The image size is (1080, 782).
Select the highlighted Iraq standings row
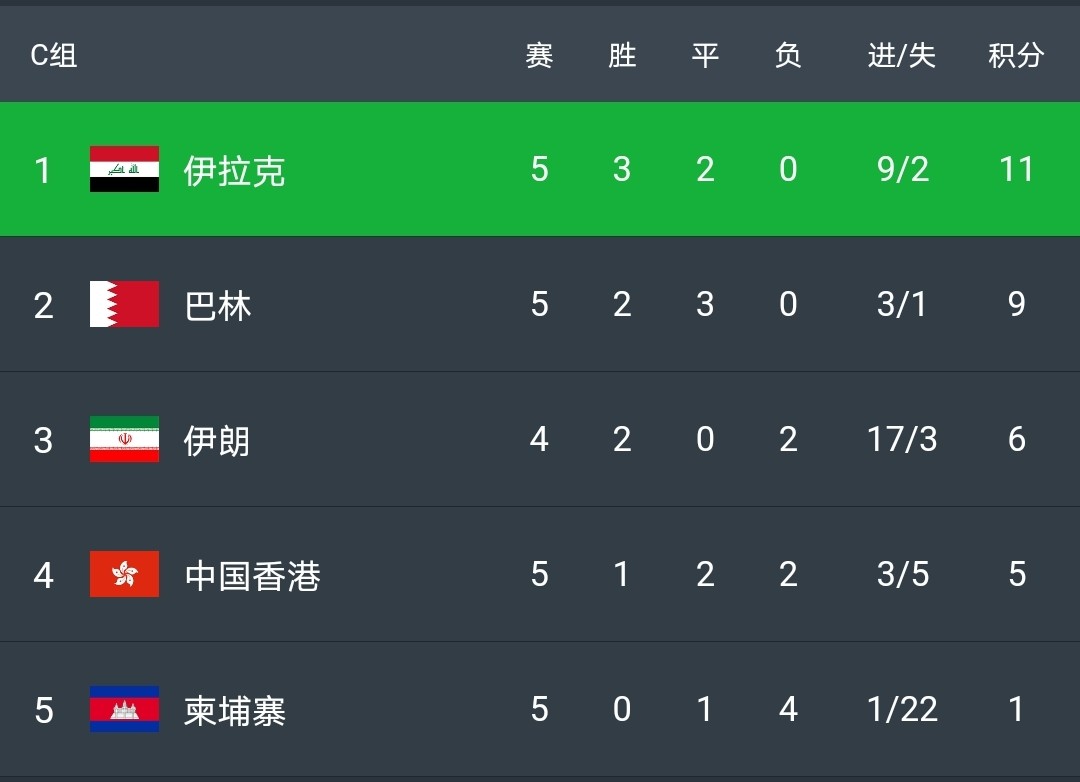(540, 170)
